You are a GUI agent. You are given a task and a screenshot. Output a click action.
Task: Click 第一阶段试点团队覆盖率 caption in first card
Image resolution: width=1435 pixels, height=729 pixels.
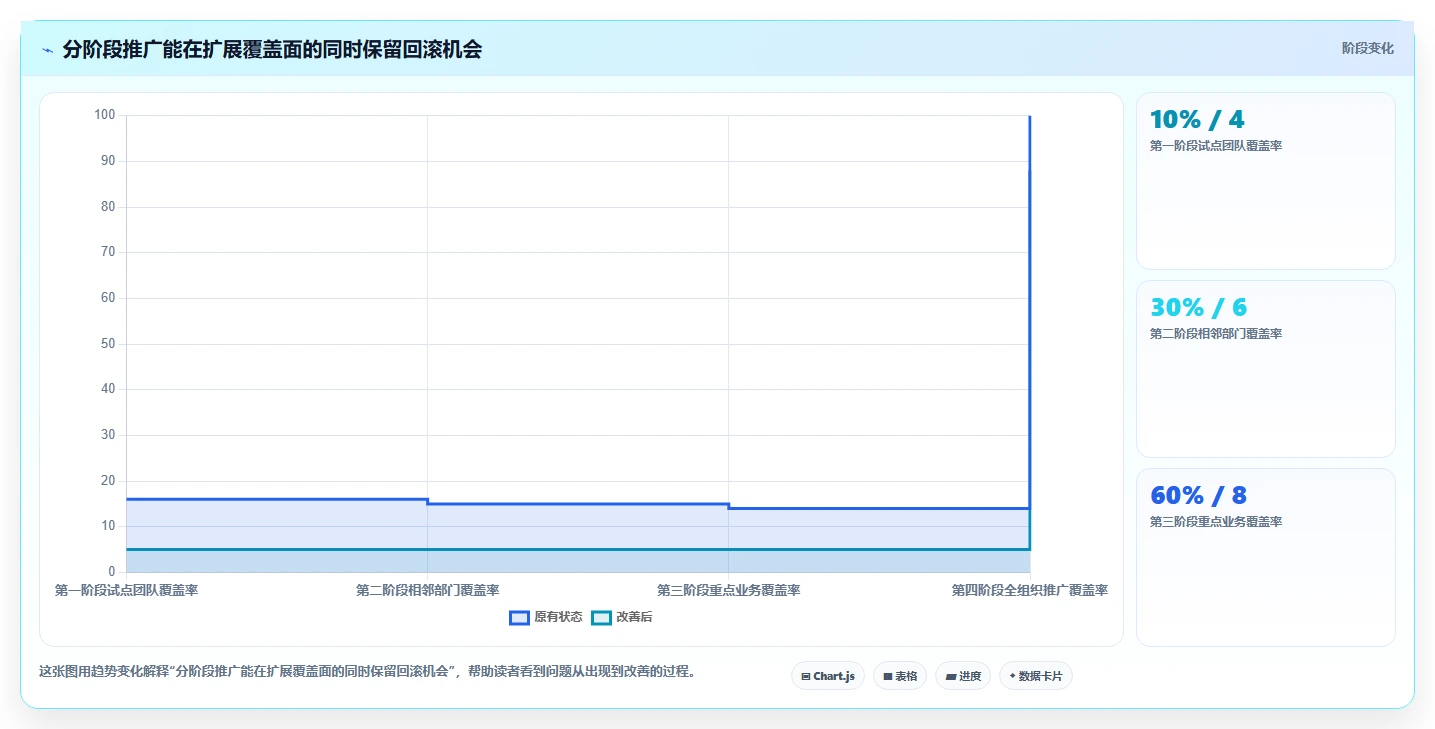pos(1216,146)
